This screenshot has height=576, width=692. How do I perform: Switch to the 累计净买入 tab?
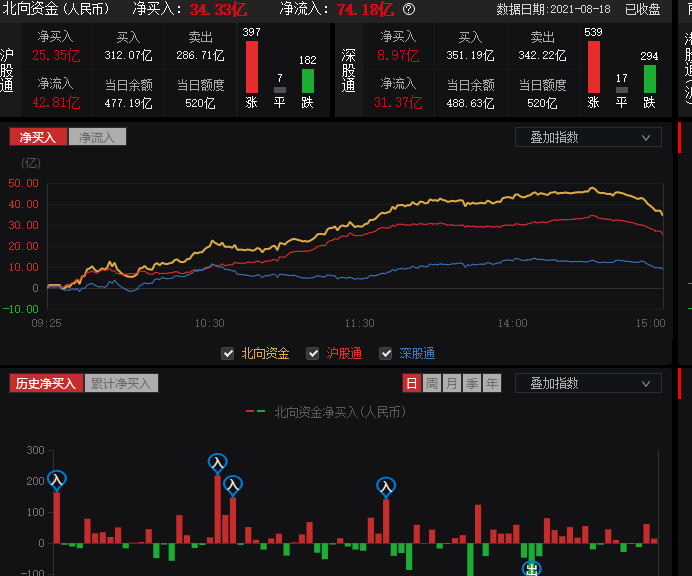click(x=119, y=383)
